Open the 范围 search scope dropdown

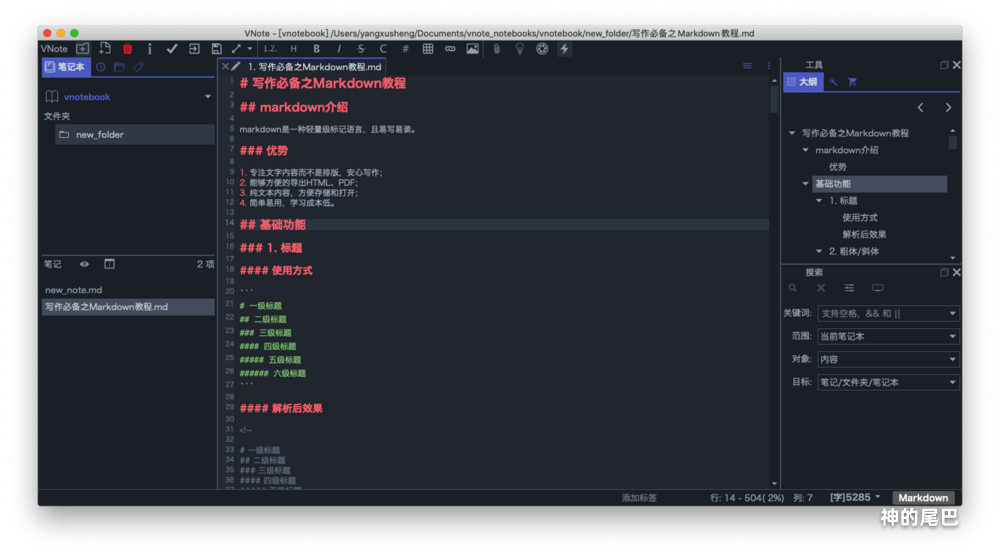click(x=888, y=336)
